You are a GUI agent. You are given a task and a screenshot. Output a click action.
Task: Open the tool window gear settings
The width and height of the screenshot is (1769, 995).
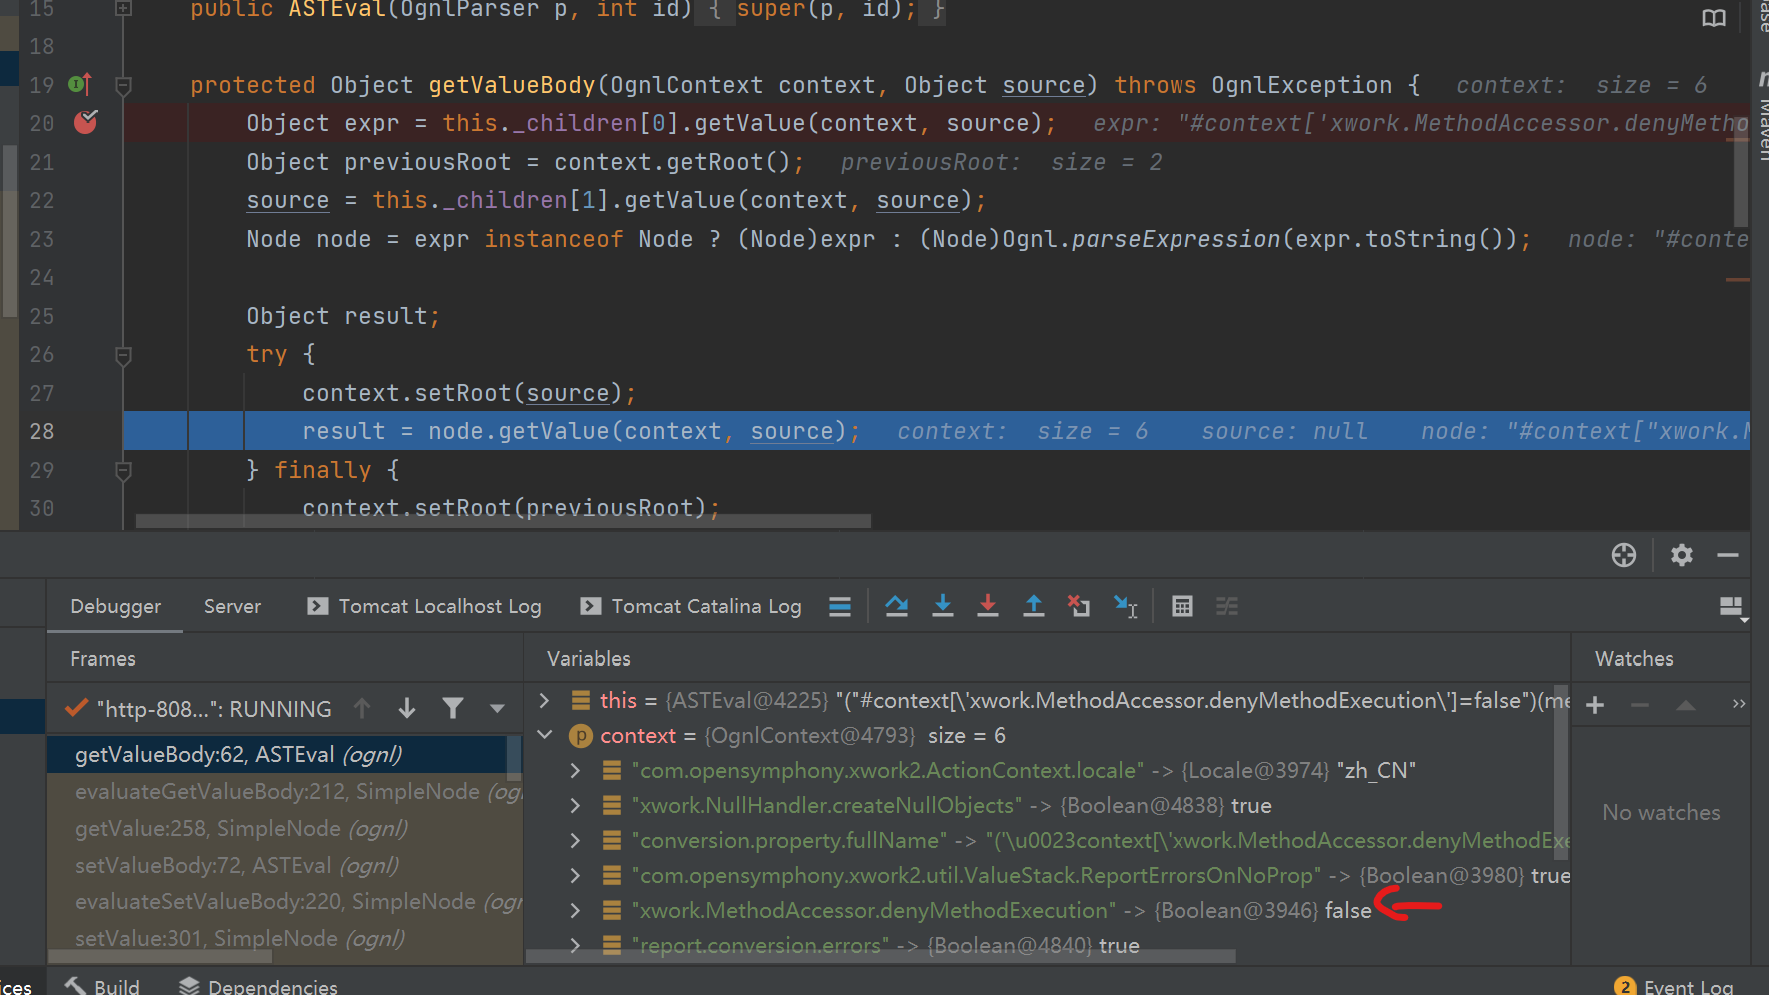pyautogui.click(x=1682, y=555)
